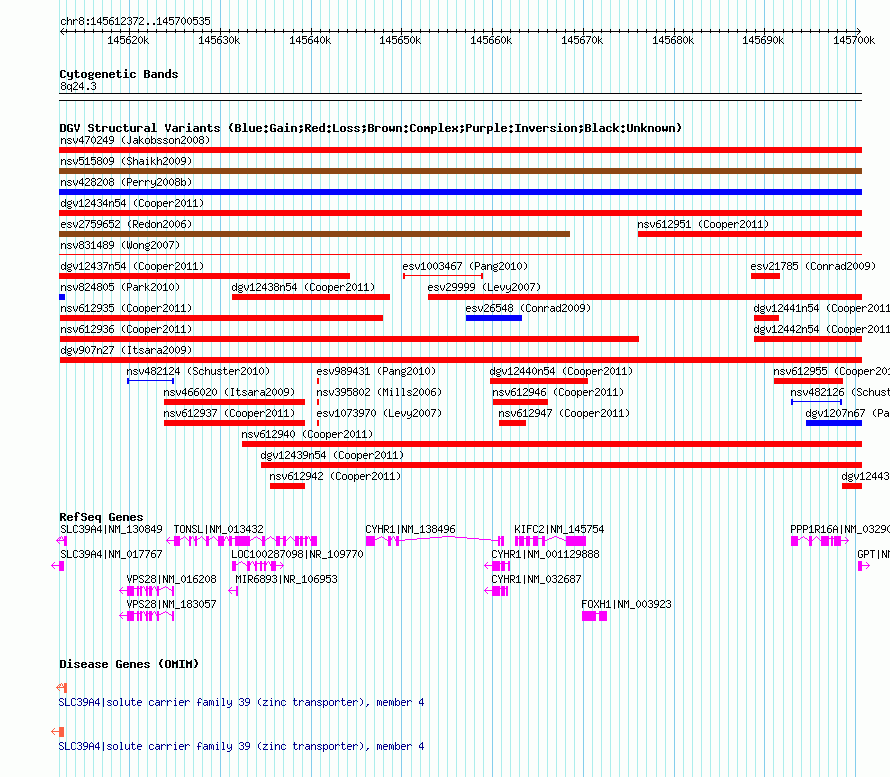Click the esv1073970 (Levy2007) variant label
The image size is (890, 777).
click(379, 413)
